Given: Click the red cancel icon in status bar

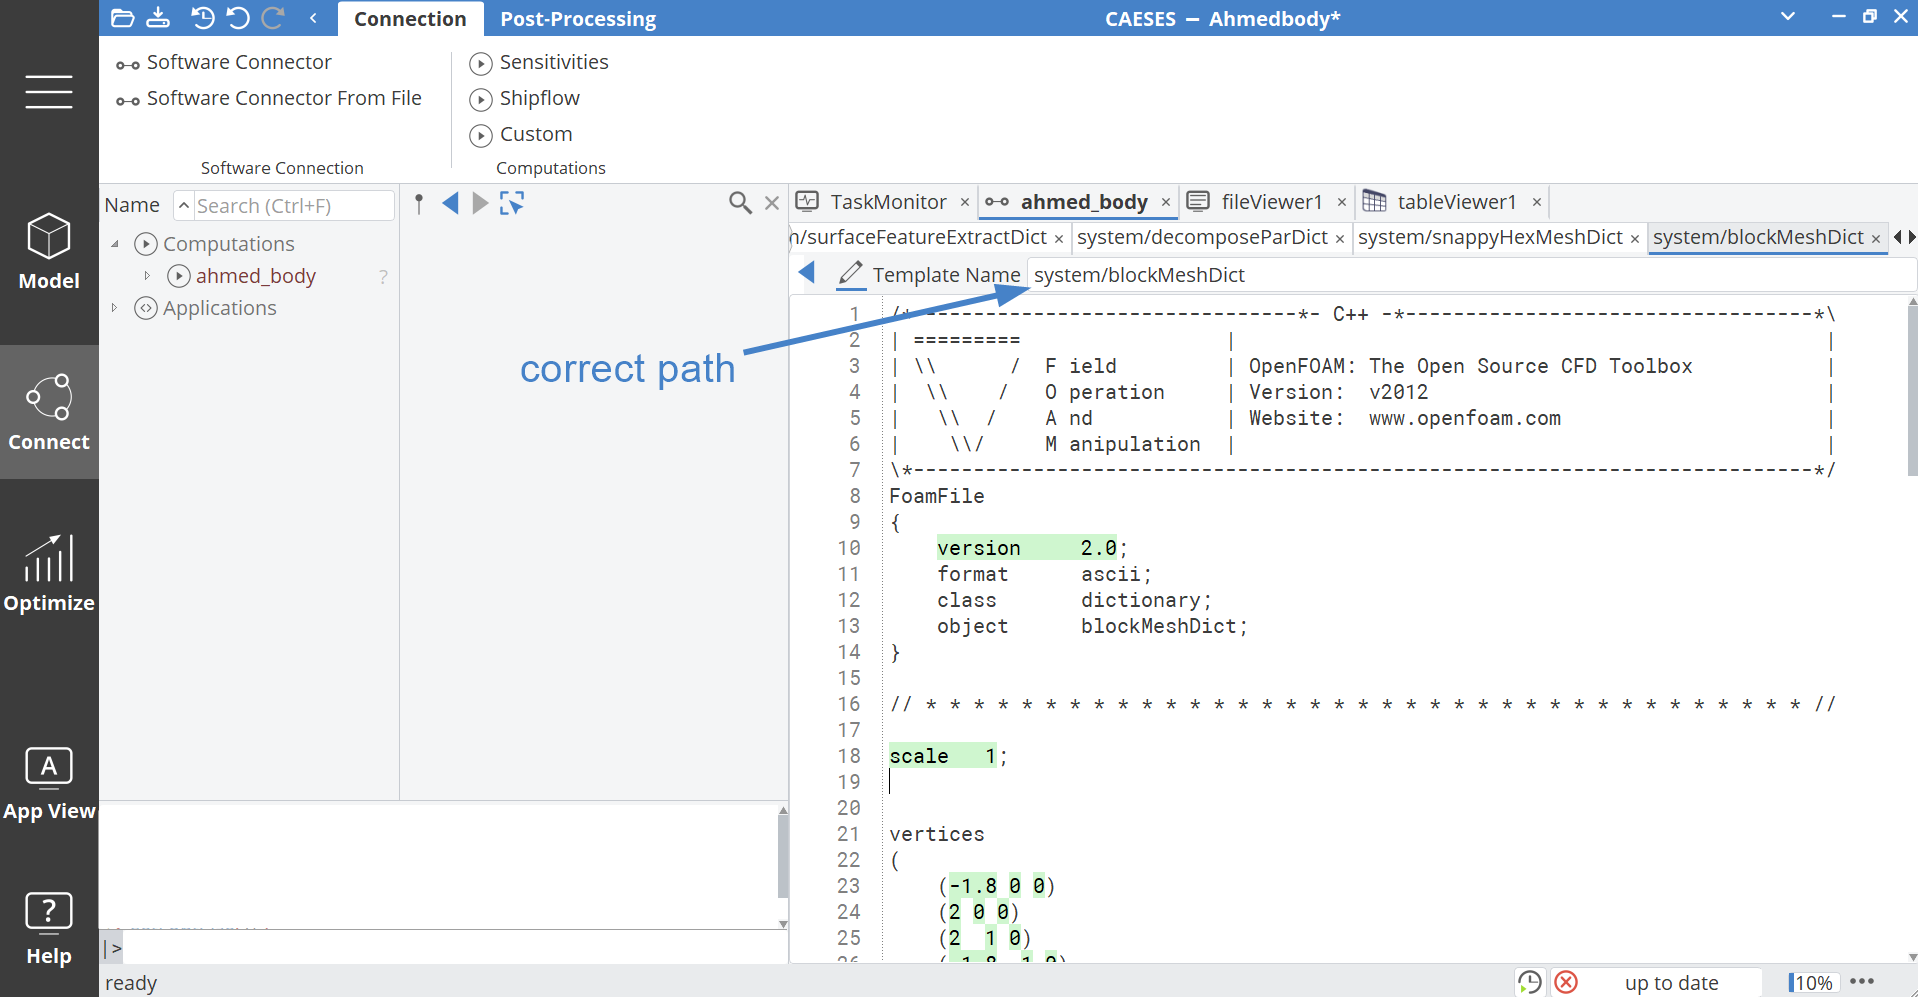Looking at the screenshot, I should 1567,982.
